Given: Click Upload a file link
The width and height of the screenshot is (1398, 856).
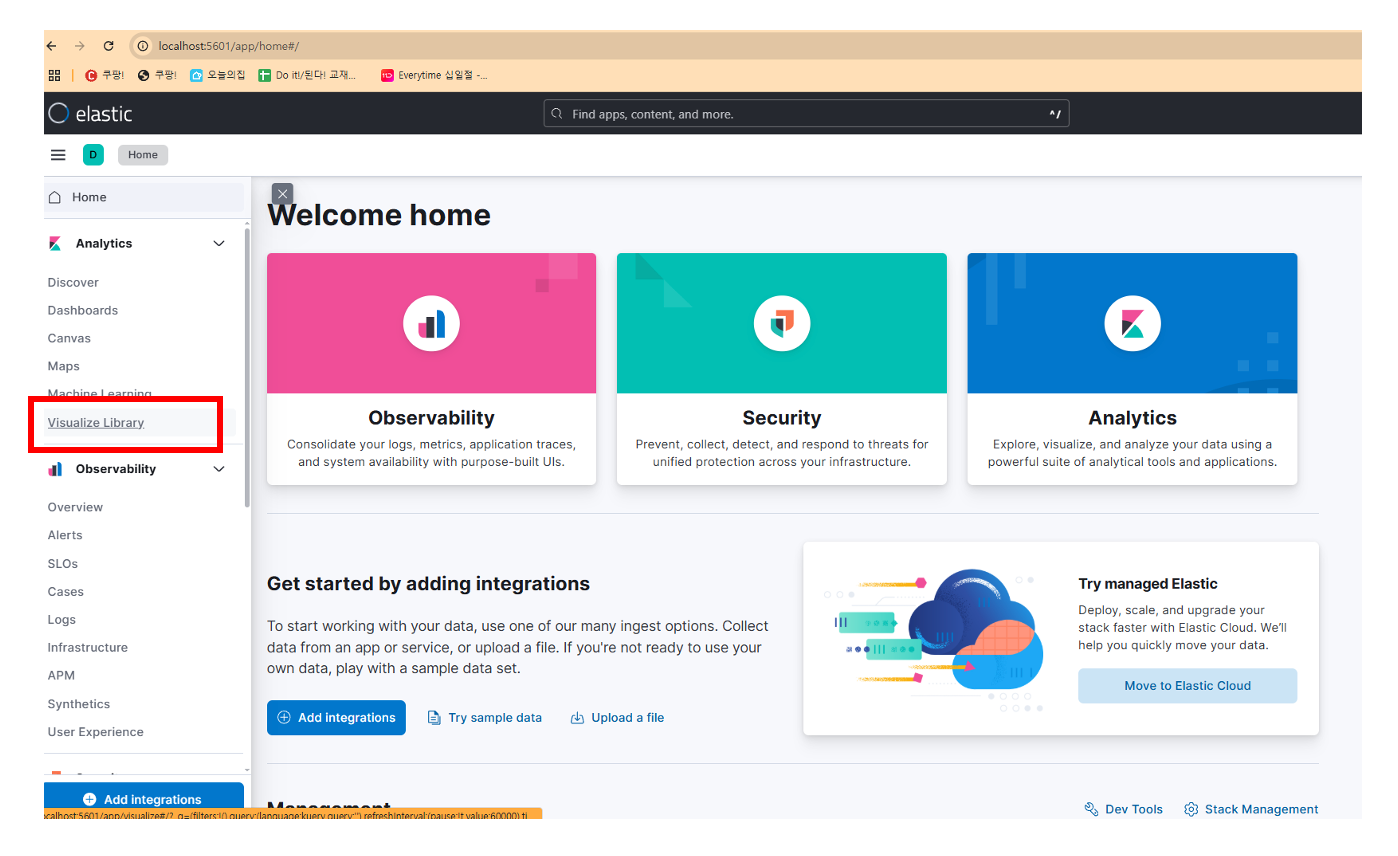Looking at the screenshot, I should 617,717.
